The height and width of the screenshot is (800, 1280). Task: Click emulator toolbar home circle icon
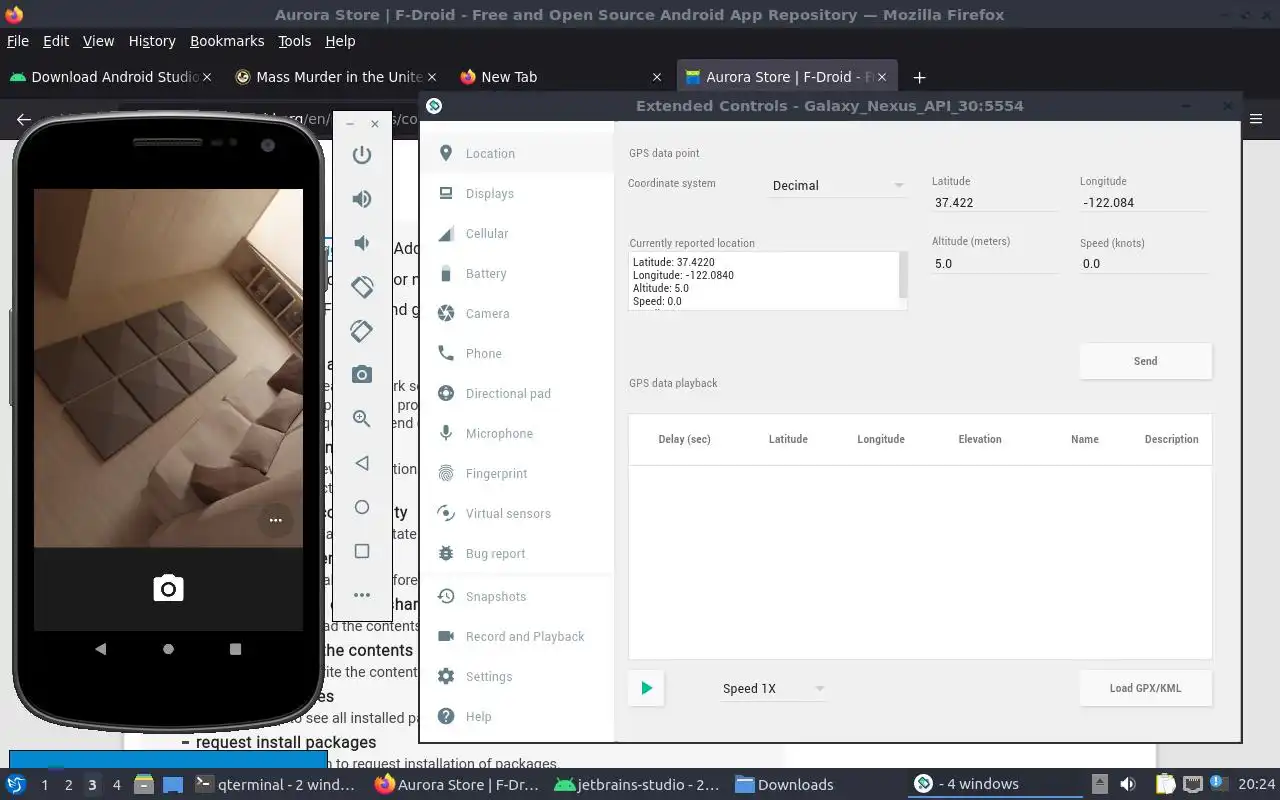362,507
